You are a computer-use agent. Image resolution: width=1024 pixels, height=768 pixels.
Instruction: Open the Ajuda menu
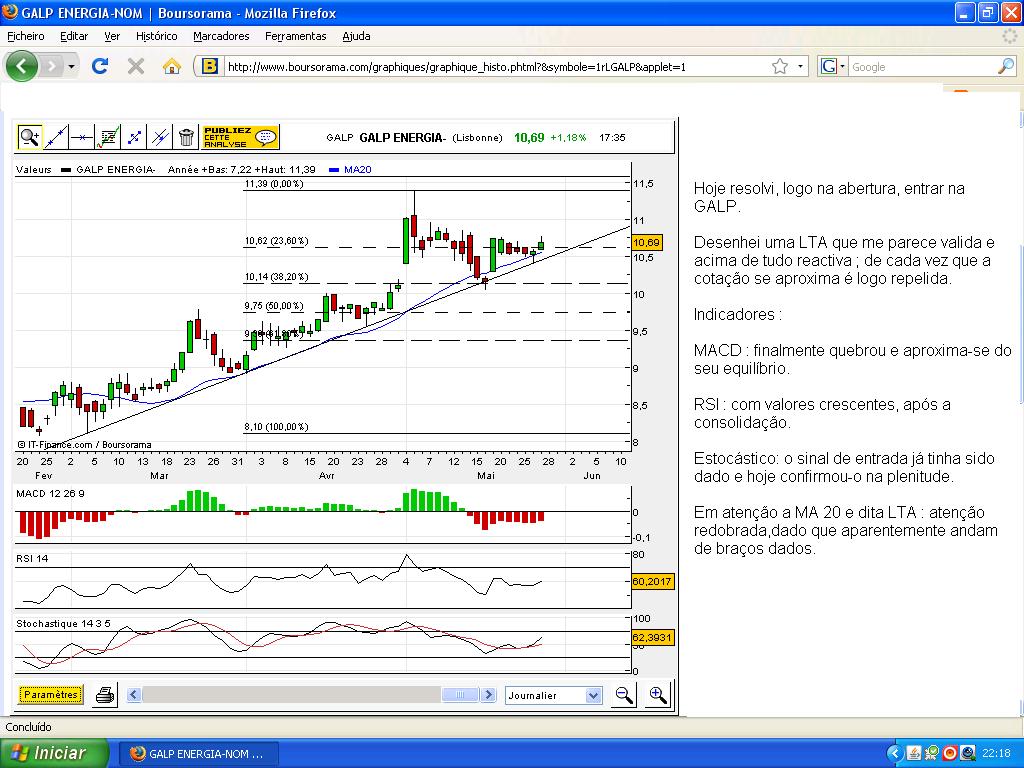coord(357,36)
